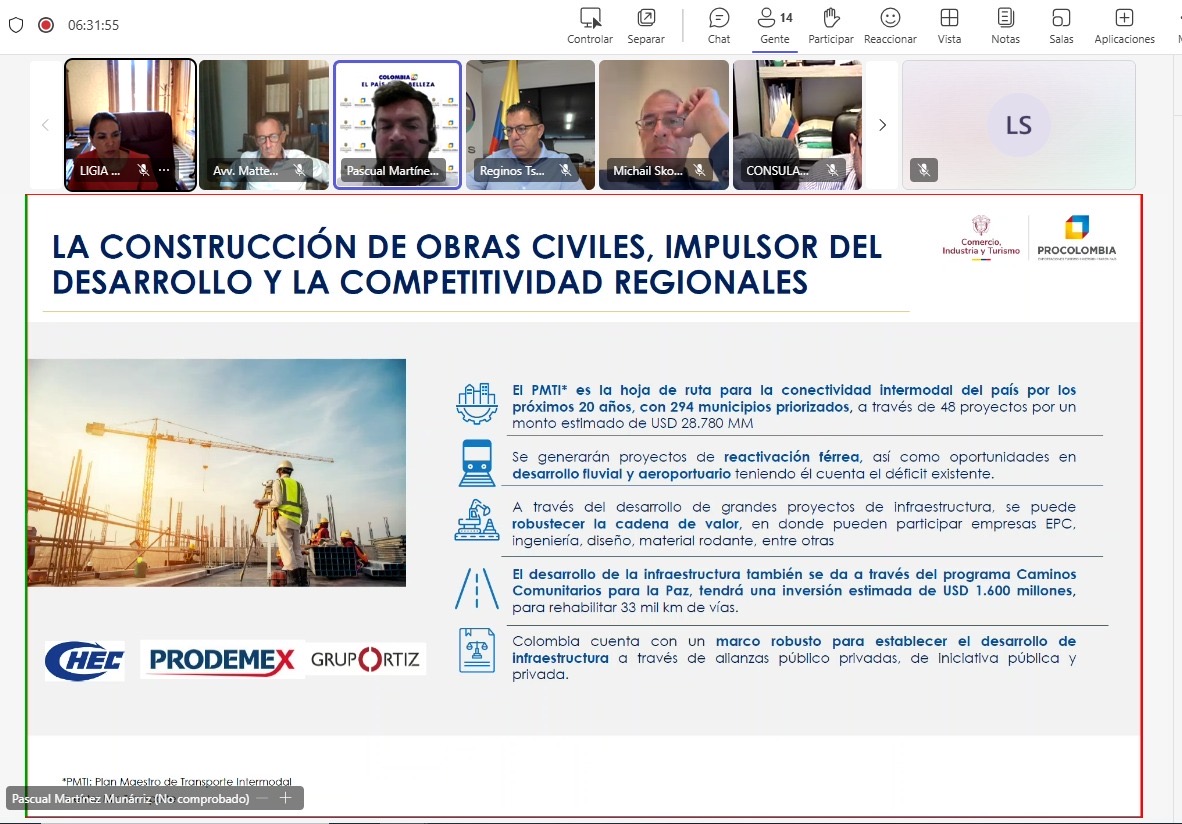Click the participant count 14
The height and width of the screenshot is (824, 1182).
786,17
